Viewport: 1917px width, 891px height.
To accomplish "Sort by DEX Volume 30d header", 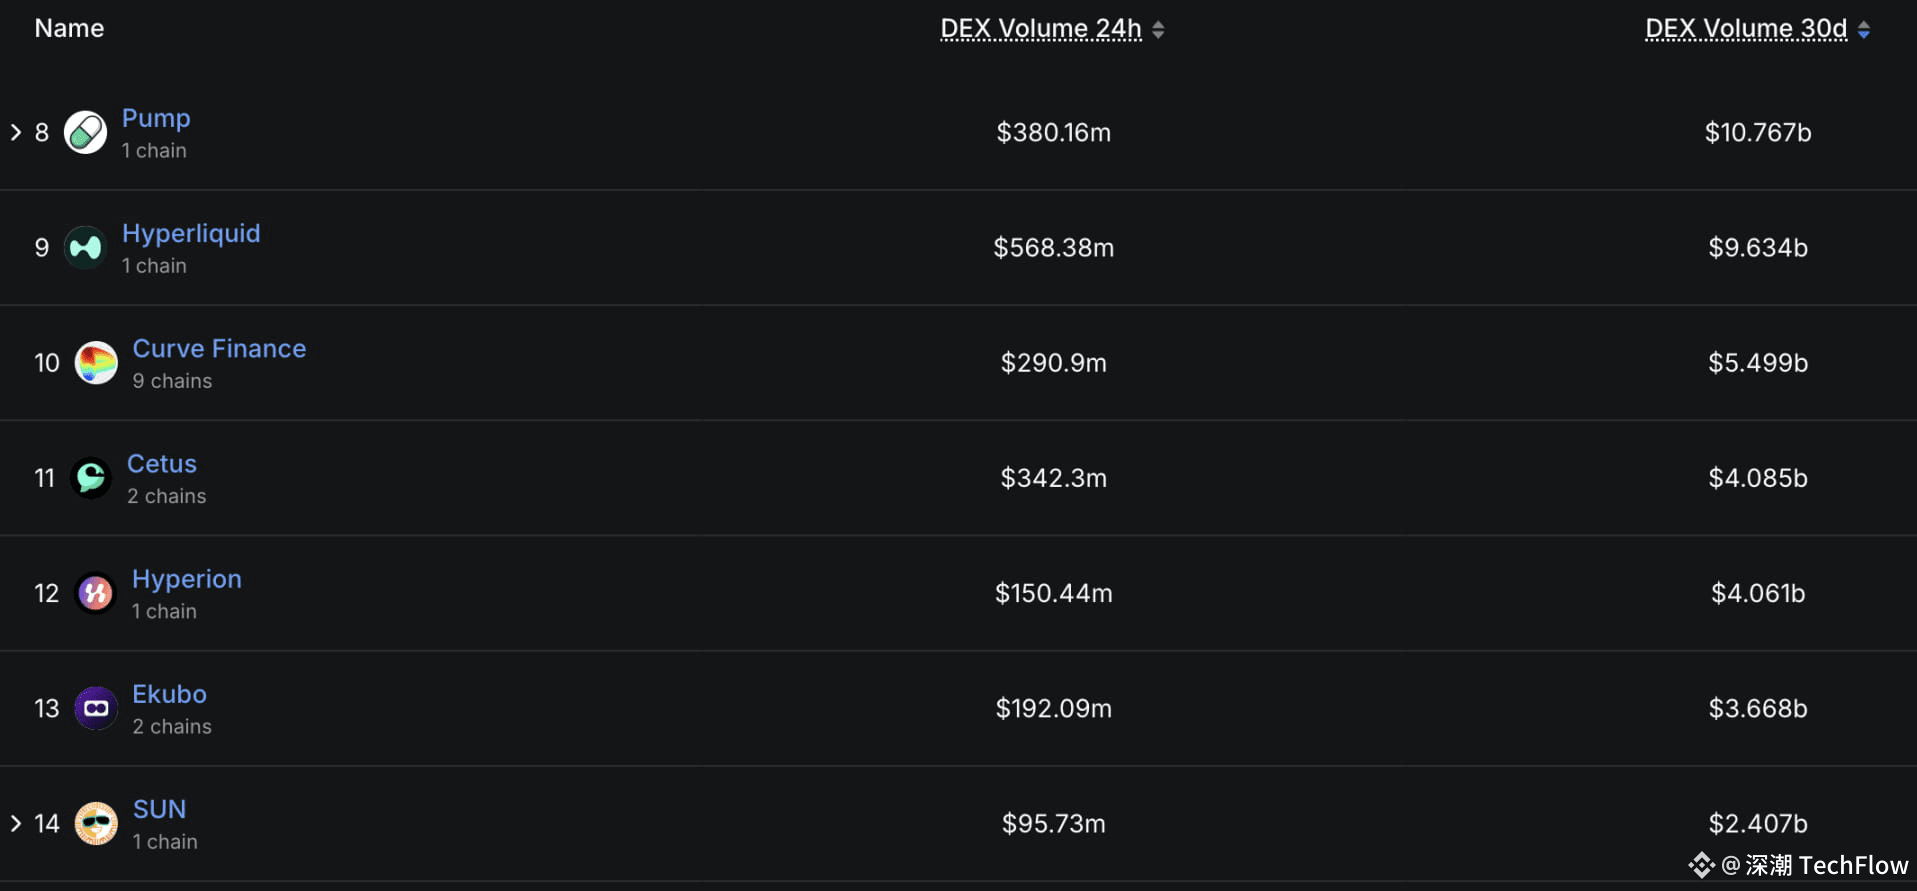I will [x=1746, y=29].
